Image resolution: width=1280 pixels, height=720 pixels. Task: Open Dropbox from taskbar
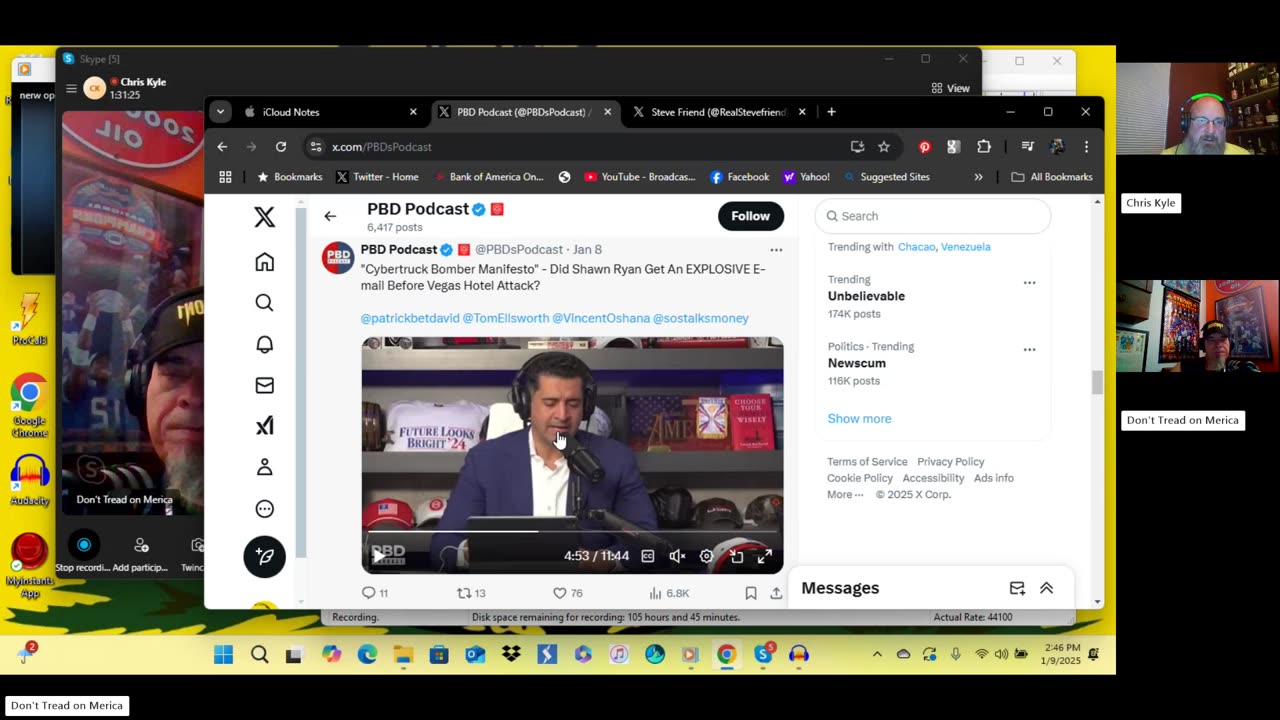click(511, 655)
